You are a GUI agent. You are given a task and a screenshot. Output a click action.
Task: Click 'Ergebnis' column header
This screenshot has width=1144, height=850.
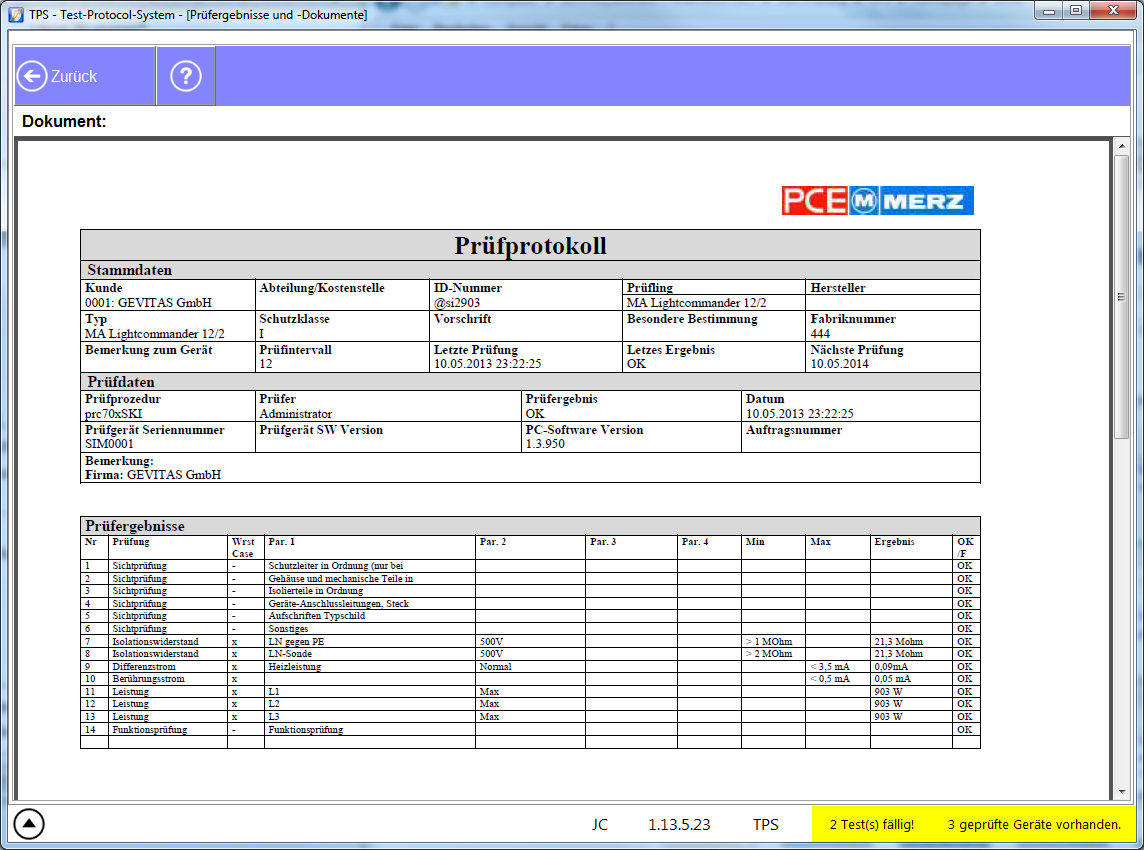(x=894, y=542)
